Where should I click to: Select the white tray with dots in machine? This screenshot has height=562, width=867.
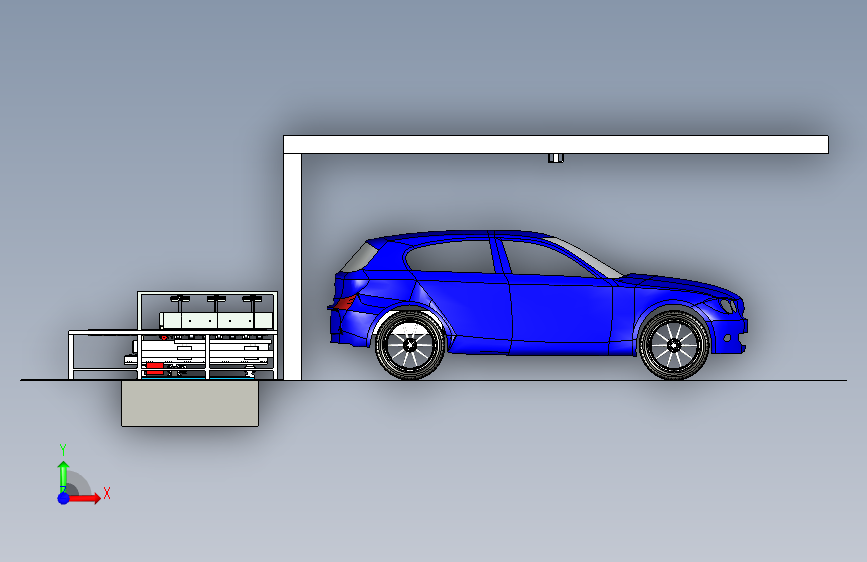pyautogui.click(x=216, y=320)
